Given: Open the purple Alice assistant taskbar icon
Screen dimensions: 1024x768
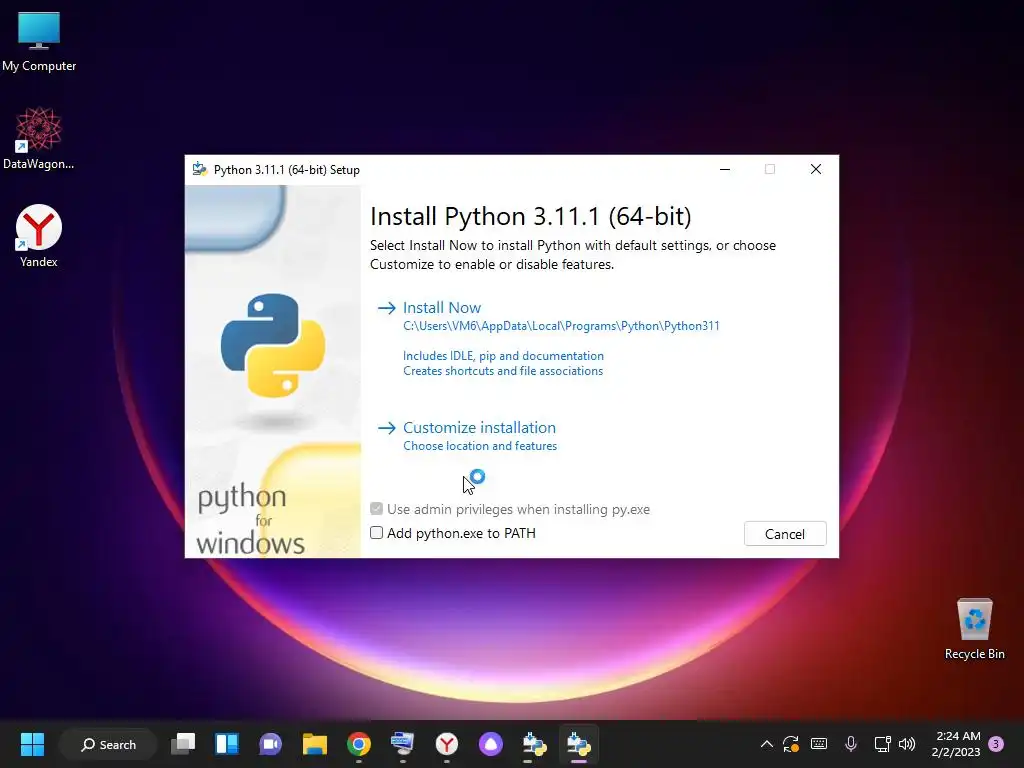Looking at the screenshot, I should point(490,744).
